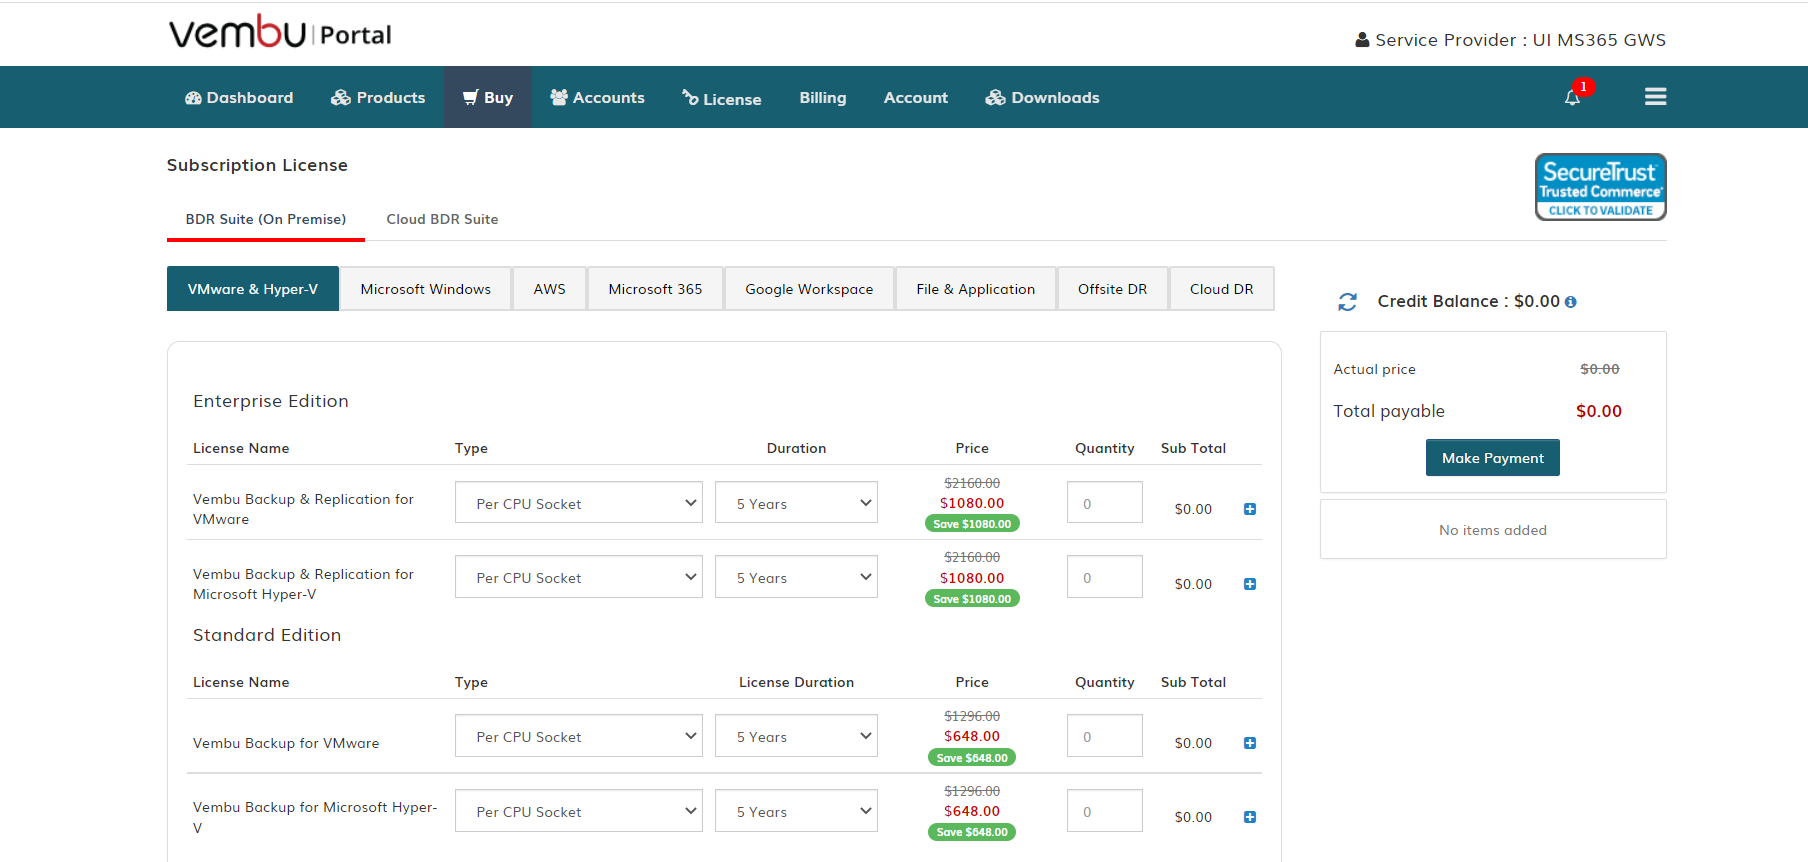
Task: Open the Accounts menu
Action: (x=597, y=97)
